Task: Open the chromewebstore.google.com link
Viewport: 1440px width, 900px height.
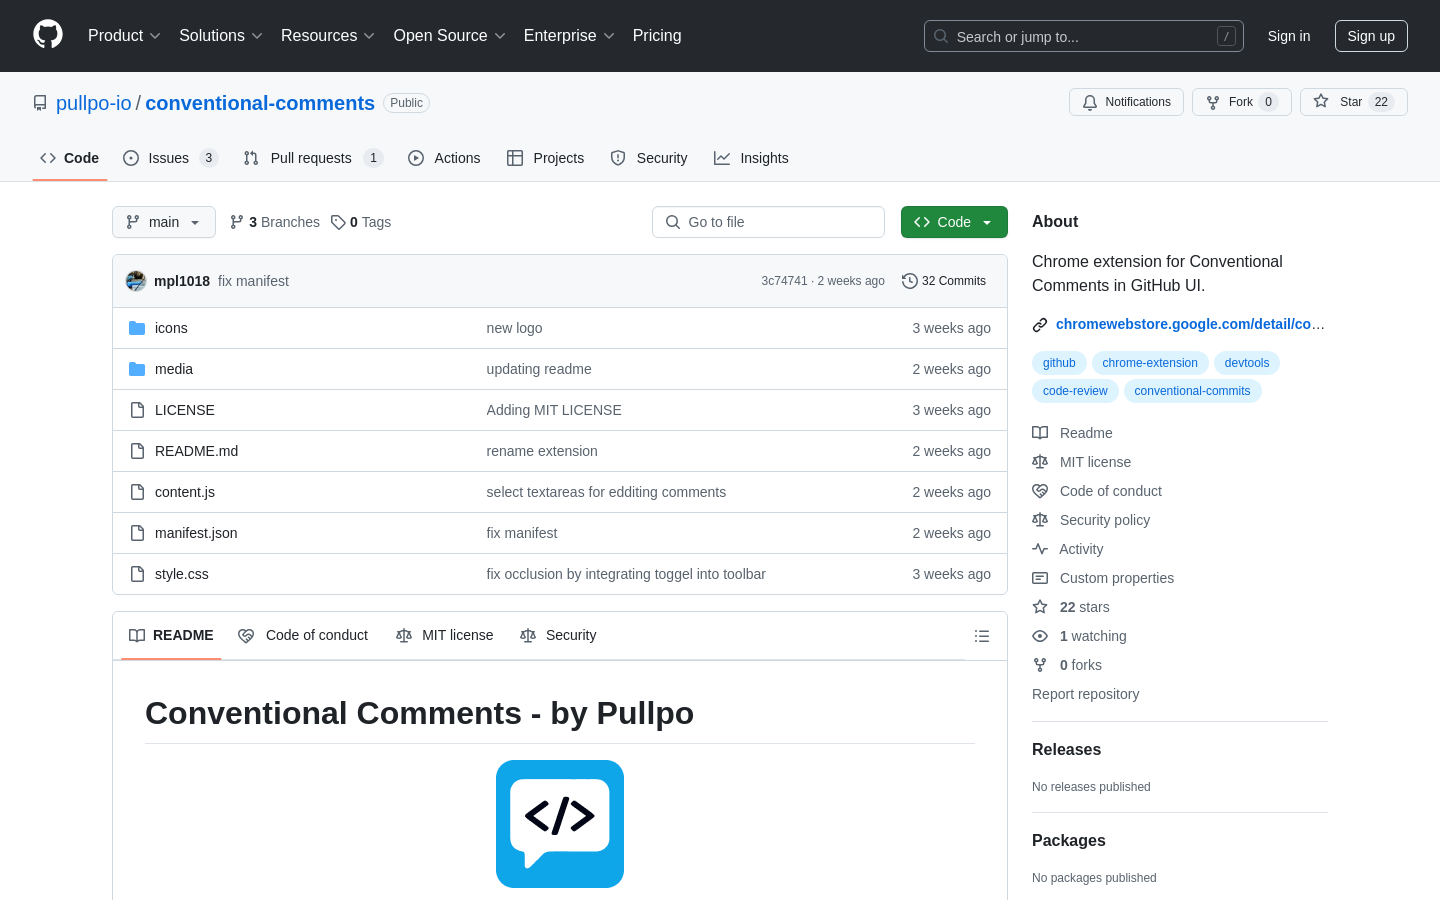Action: click(1190, 324)
